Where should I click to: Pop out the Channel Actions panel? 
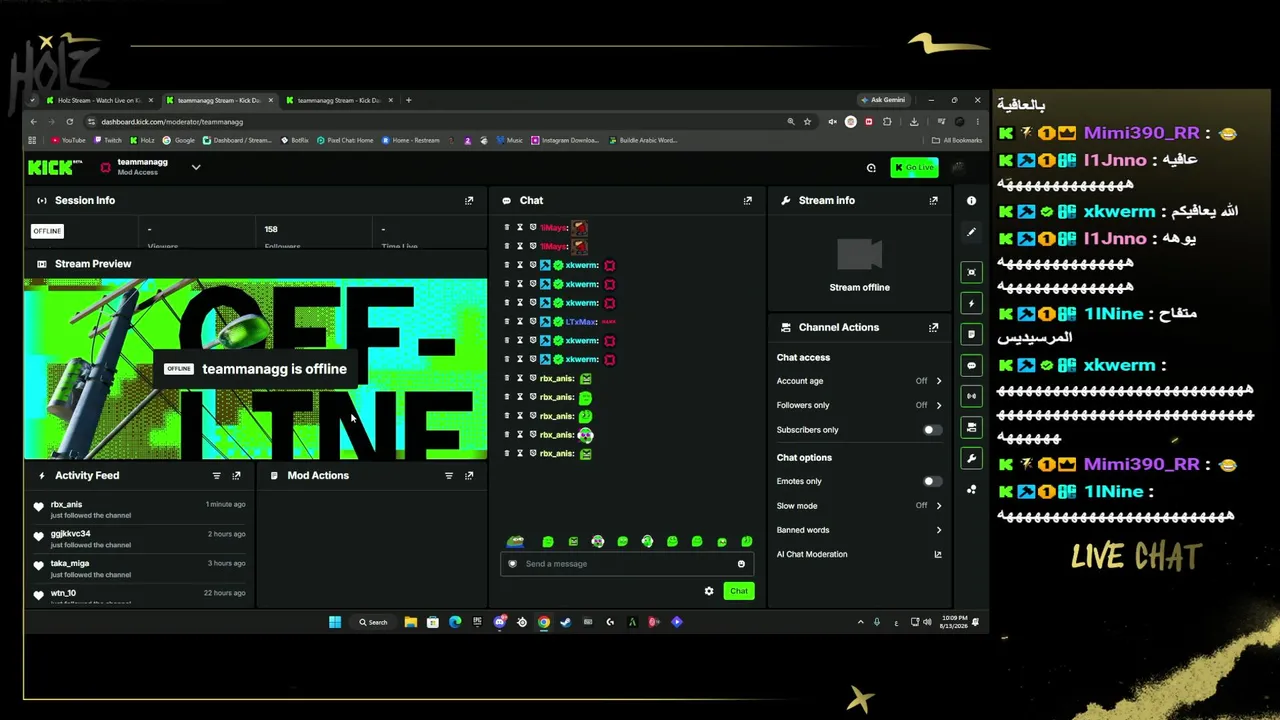933,328
